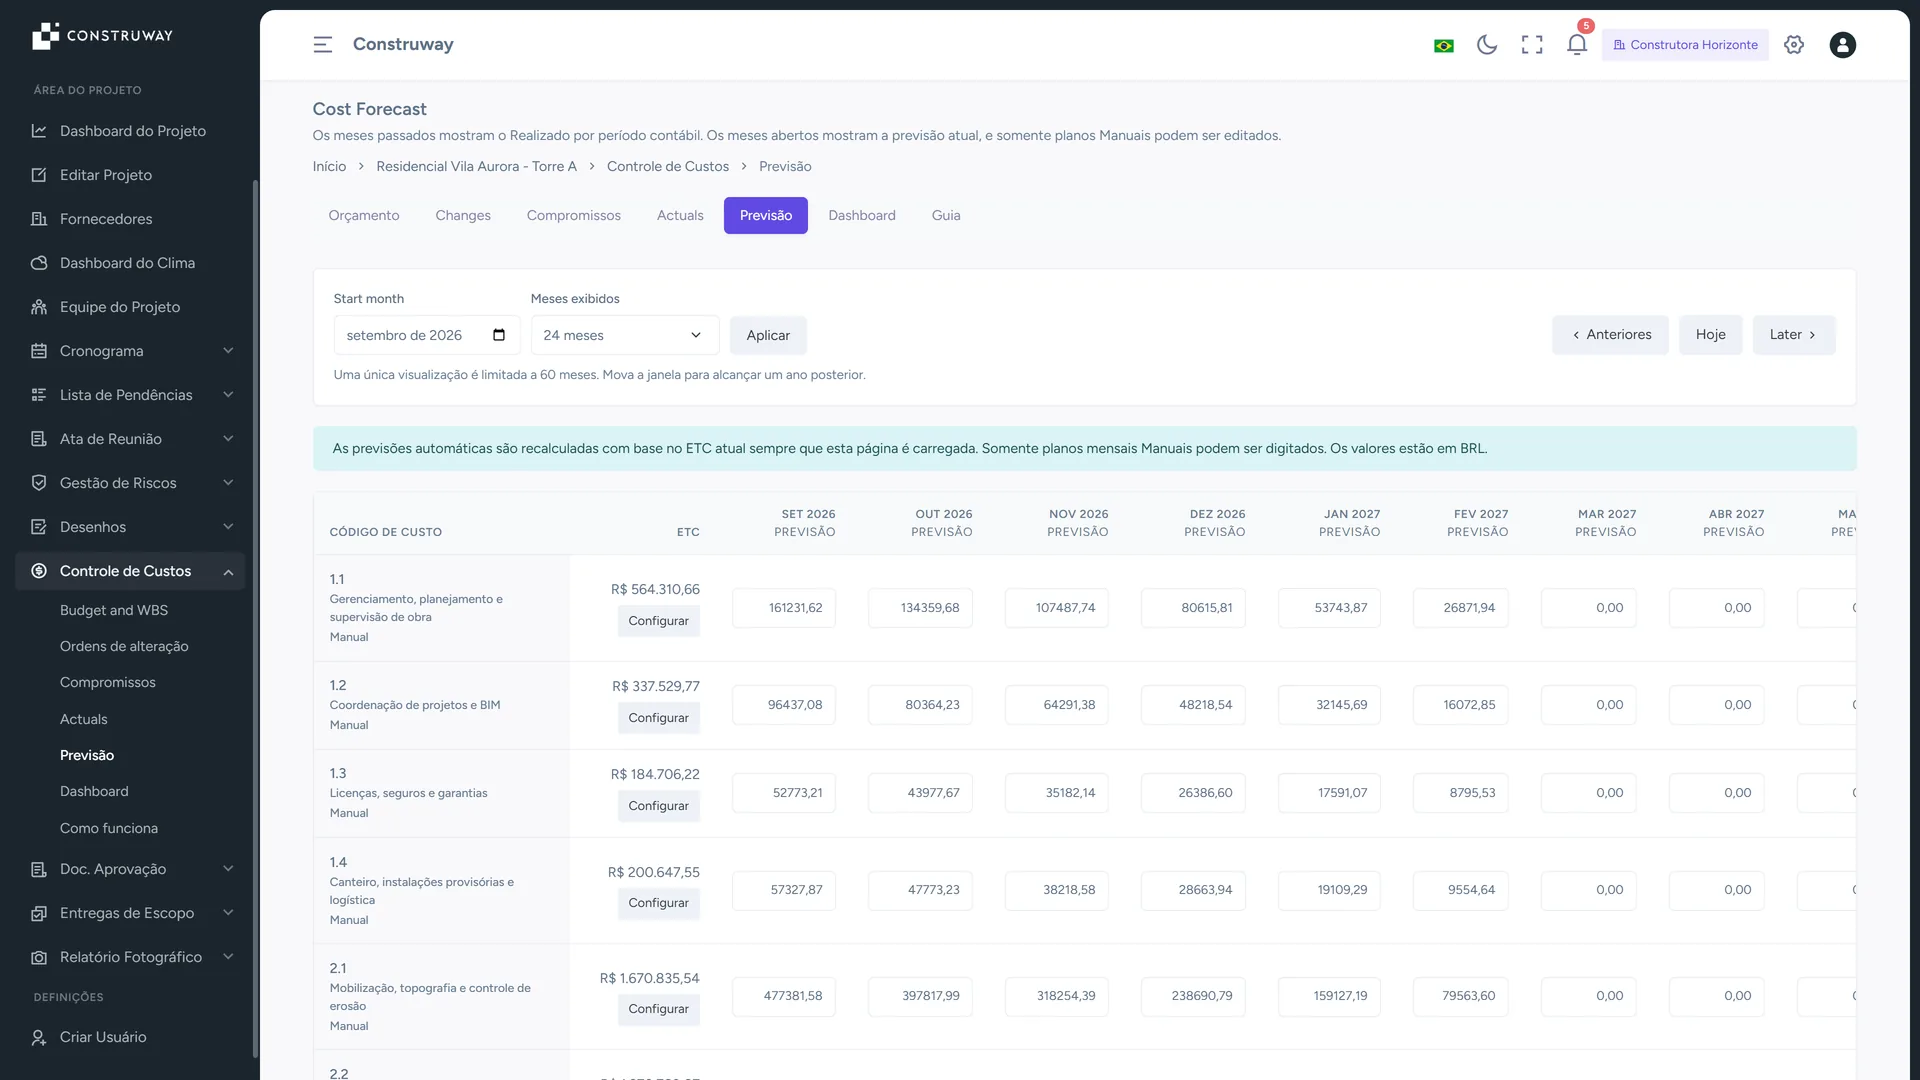The height and width of the screenshot is (1080, 1920).
Task: Click OUT 2026 forecast field for 1.3
Action: 920,793
